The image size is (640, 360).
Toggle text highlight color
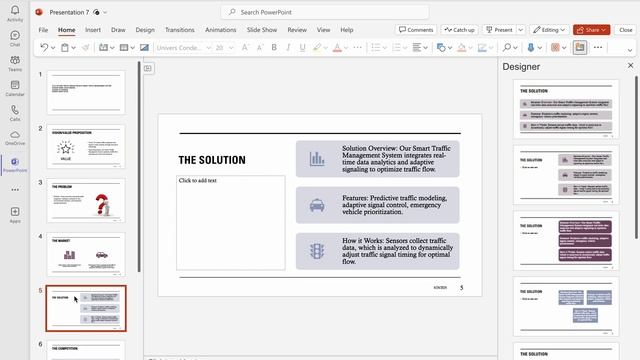tap(317, 48)
